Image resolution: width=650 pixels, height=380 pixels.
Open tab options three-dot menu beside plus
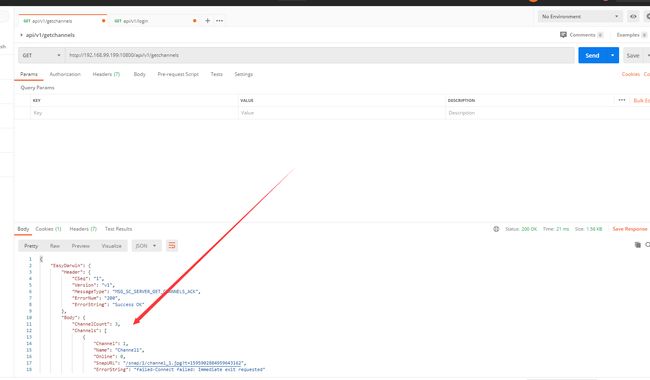coord(219,21)
